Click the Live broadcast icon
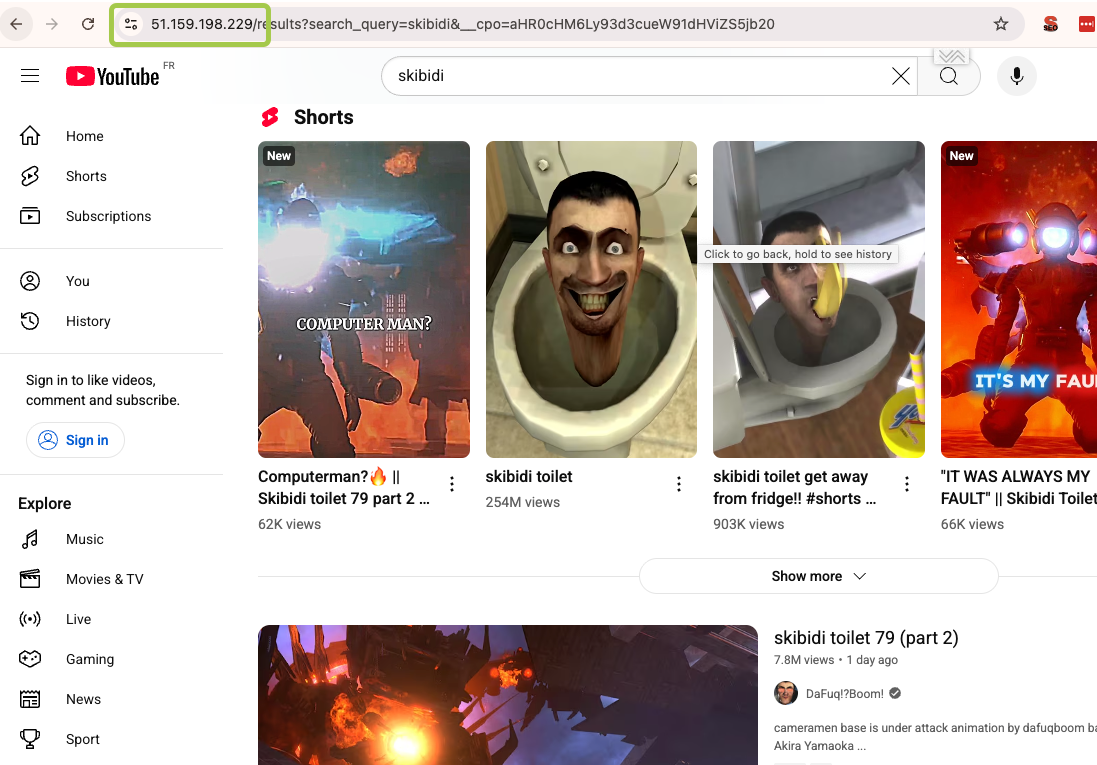The image size is (1097, 765). point(30,619)
